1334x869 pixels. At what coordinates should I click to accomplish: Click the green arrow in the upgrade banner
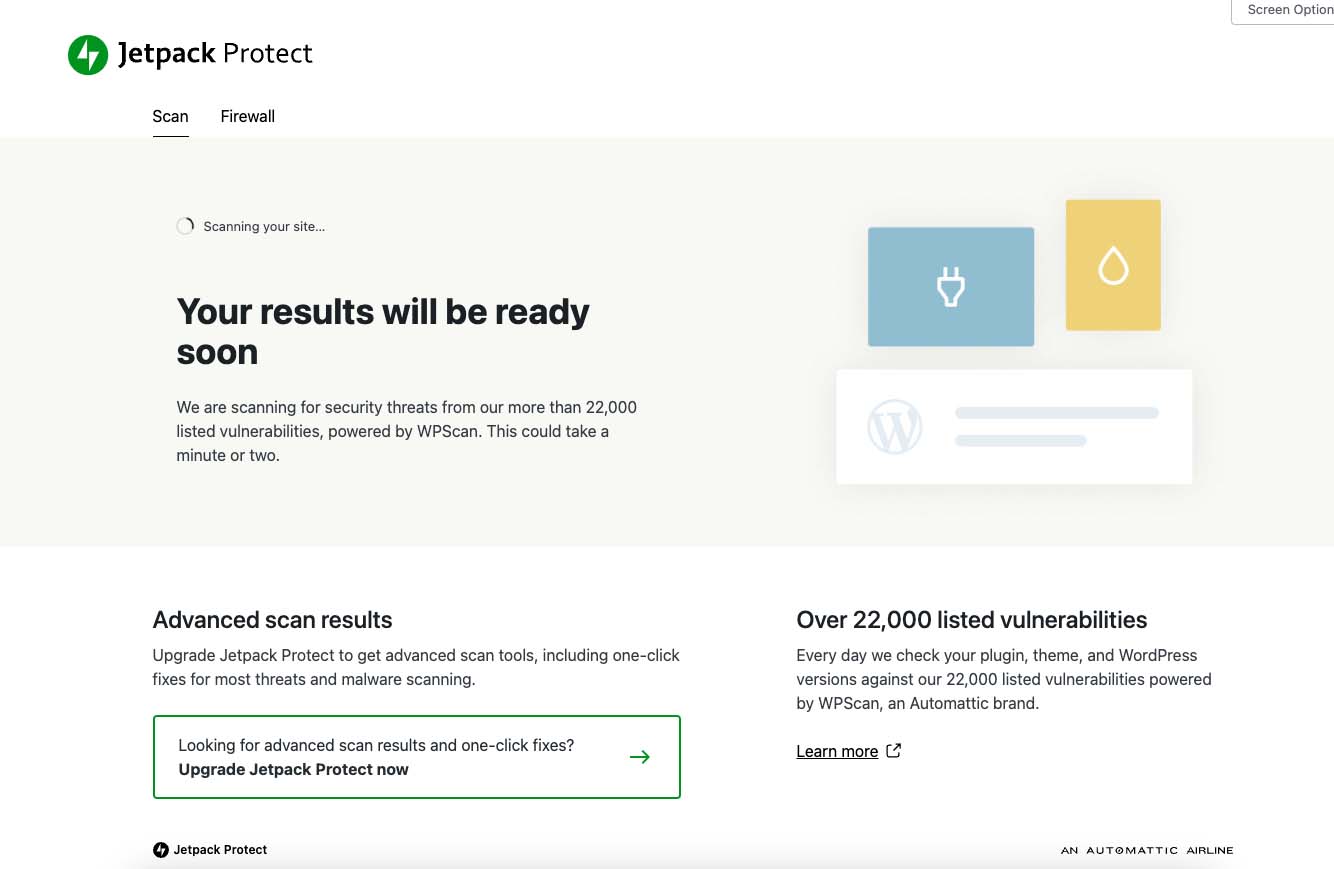pyautogui.click(x=640, y=757)
